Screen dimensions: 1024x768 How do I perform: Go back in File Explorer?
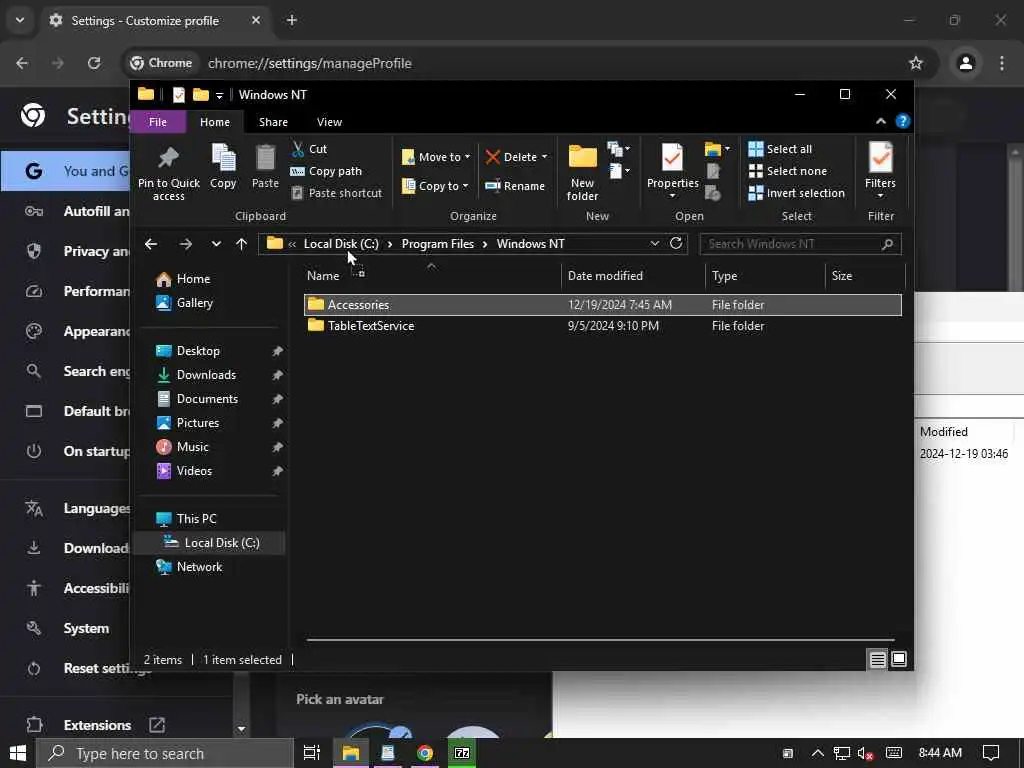(151, 244)
